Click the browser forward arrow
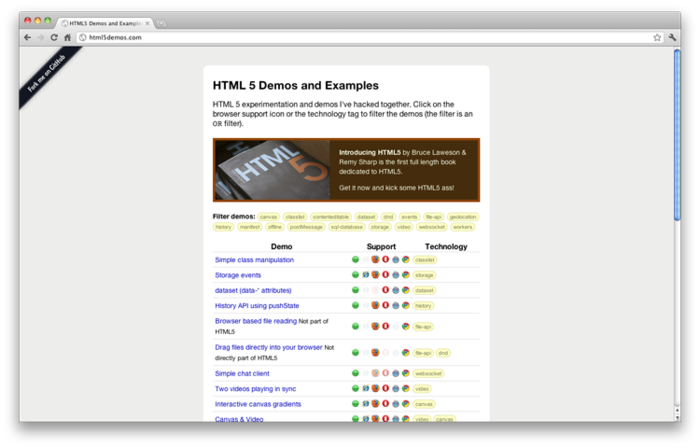The width and height of the screenshot is (700, 448). coord(41,37)
